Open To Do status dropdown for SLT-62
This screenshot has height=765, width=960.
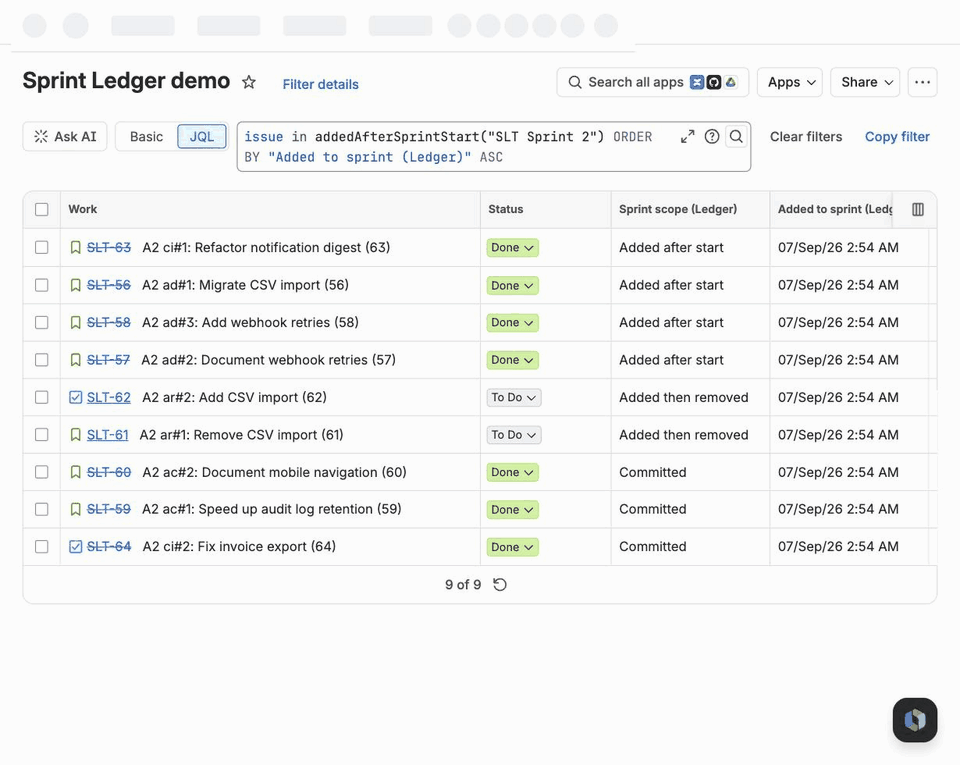(x=514, y=397)
